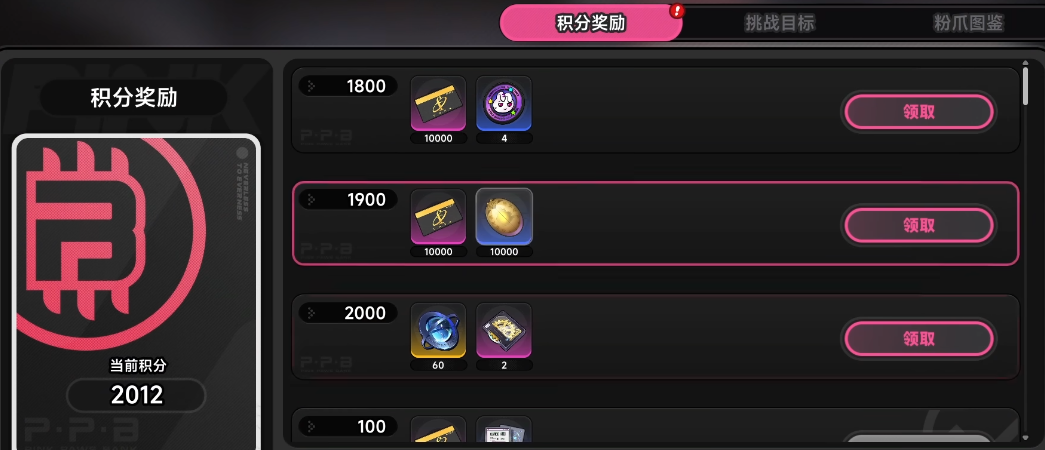Tap the pink coin emblem card
The height and width of the screenshot is (450, 1045).
click(x=137, y=291)
